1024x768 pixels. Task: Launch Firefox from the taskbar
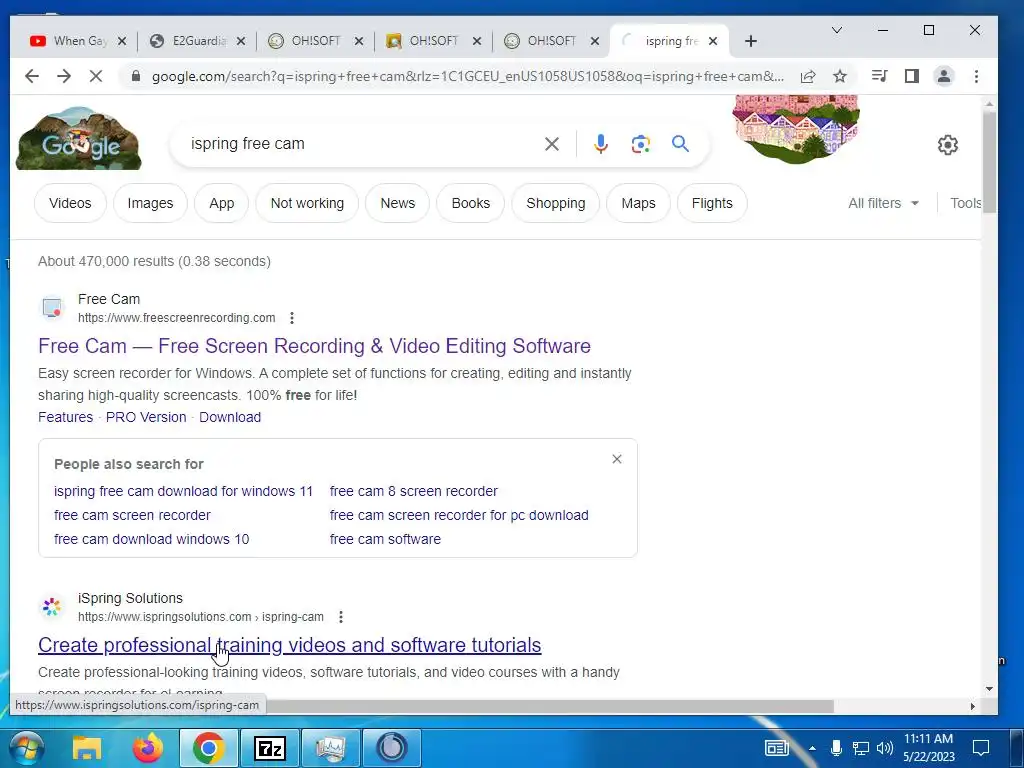tap(148, 748)
